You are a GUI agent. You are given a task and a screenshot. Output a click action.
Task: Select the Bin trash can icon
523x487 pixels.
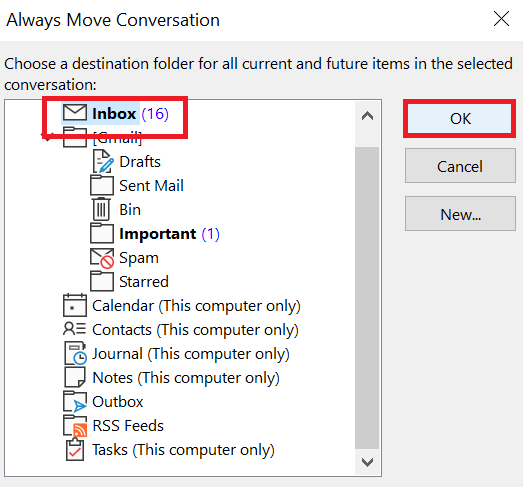(101, 209)
